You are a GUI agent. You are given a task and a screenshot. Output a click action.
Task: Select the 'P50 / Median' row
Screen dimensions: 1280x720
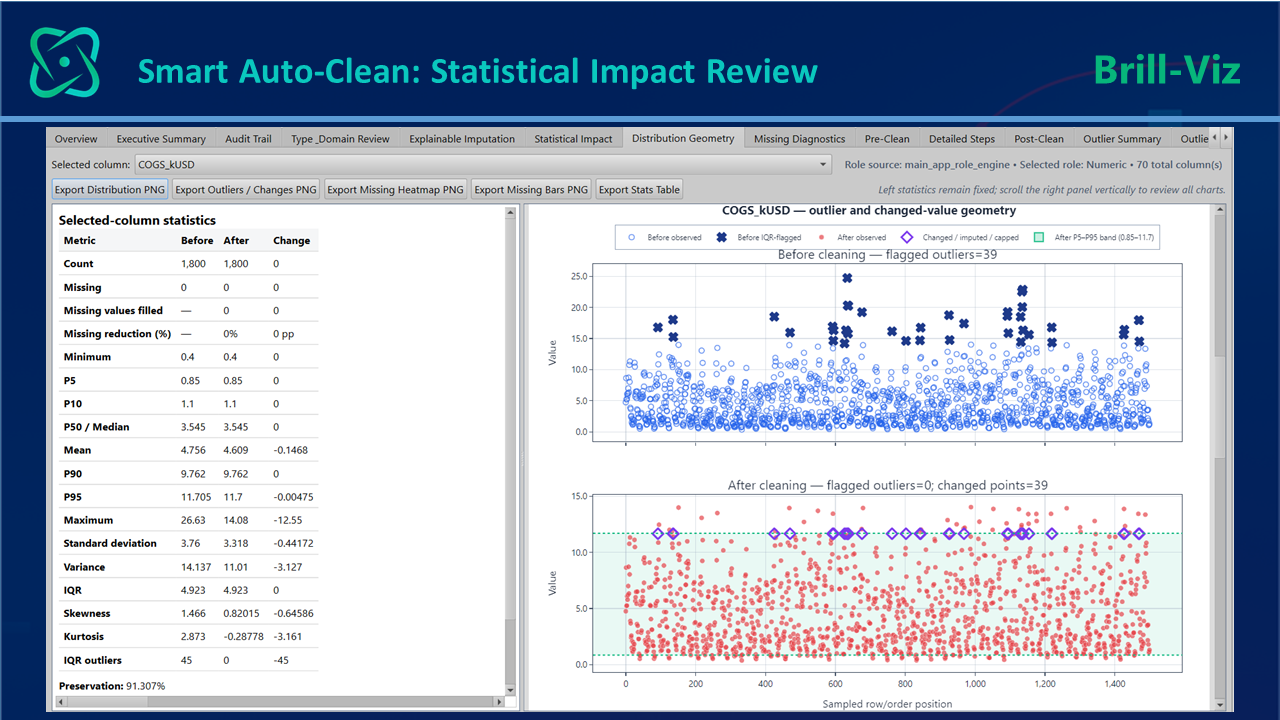(x=188, y=427)
